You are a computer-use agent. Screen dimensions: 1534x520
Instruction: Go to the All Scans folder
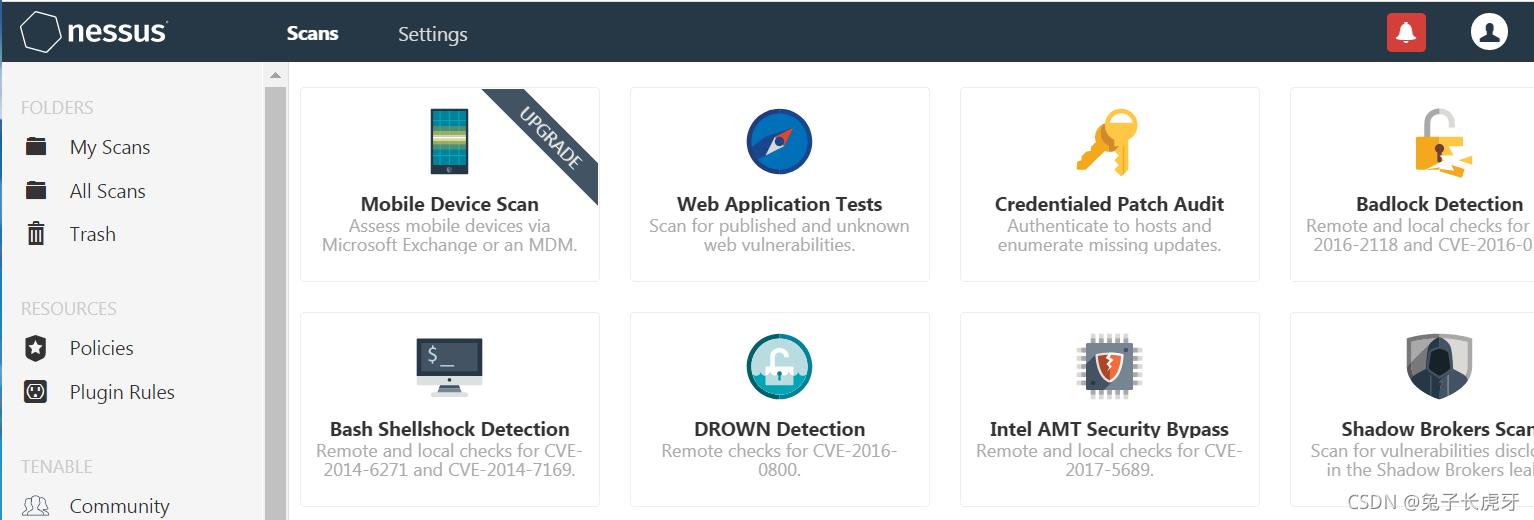pos(107,191)
